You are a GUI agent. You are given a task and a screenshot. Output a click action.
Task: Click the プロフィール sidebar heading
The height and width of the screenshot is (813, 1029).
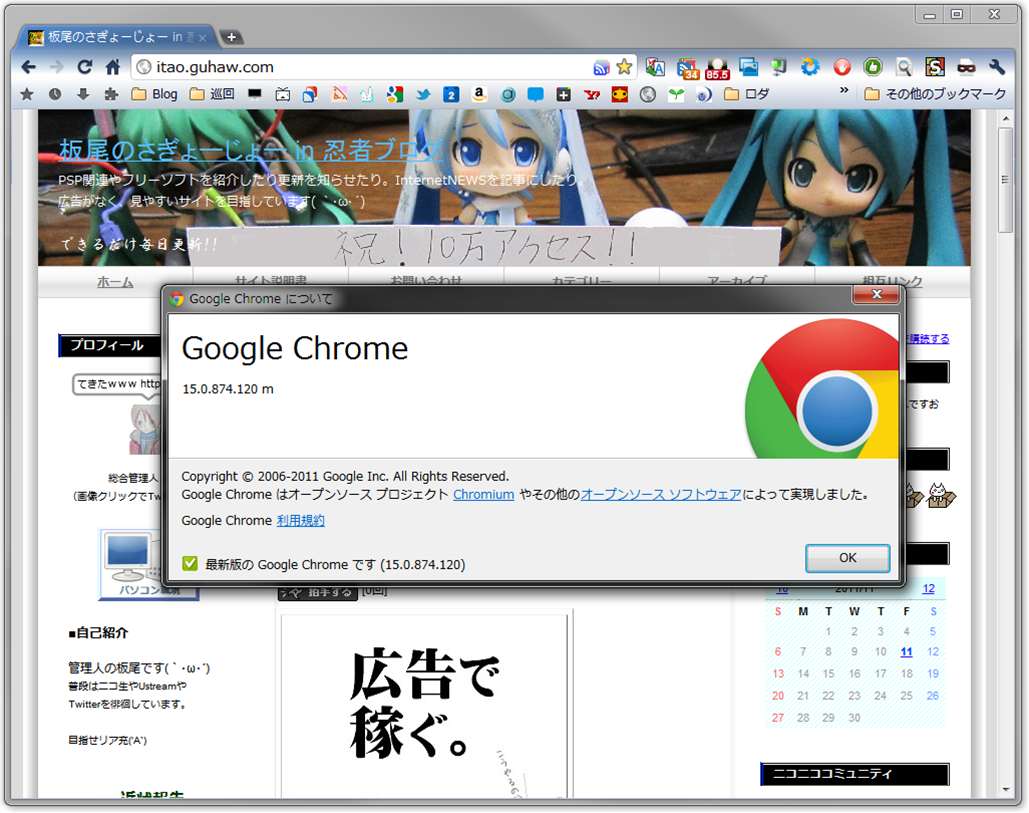point(109,345)
